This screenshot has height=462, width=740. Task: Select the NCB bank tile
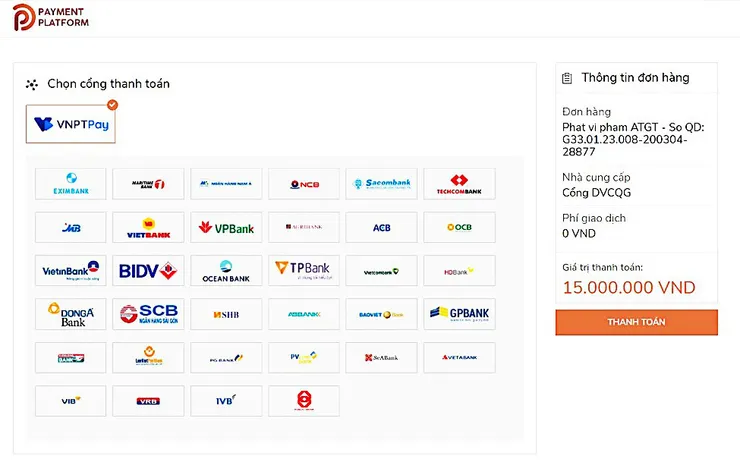pos(304,184)
